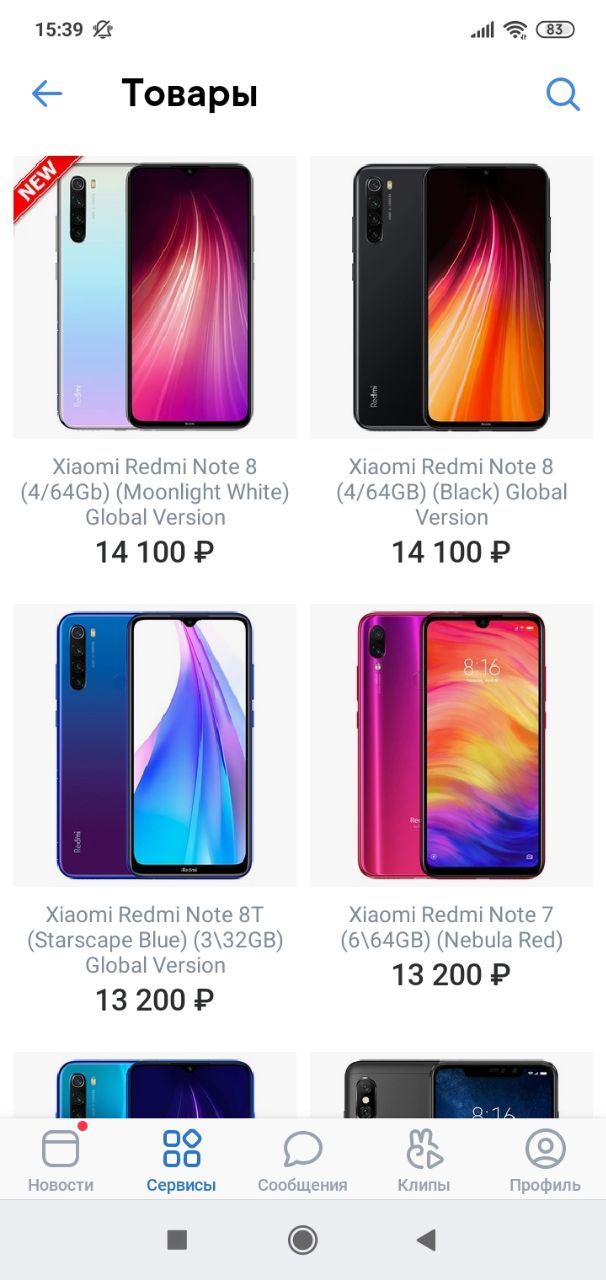Open black Redmi Note 8 photo
Viewport: 606px width, 1280px height.
(451, 297)
